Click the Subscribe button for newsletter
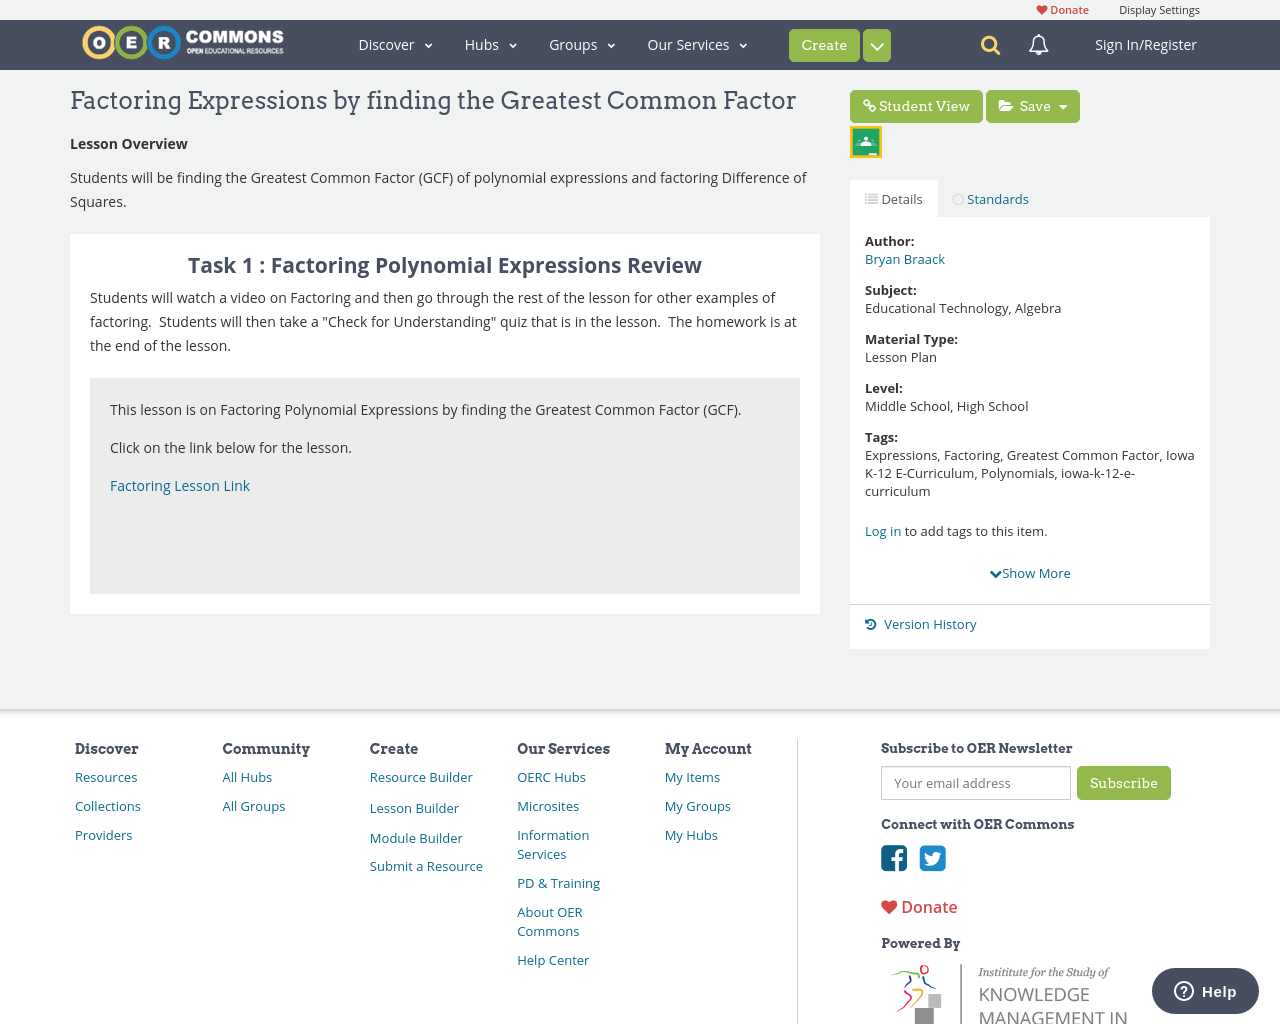 coord(1124,784)
